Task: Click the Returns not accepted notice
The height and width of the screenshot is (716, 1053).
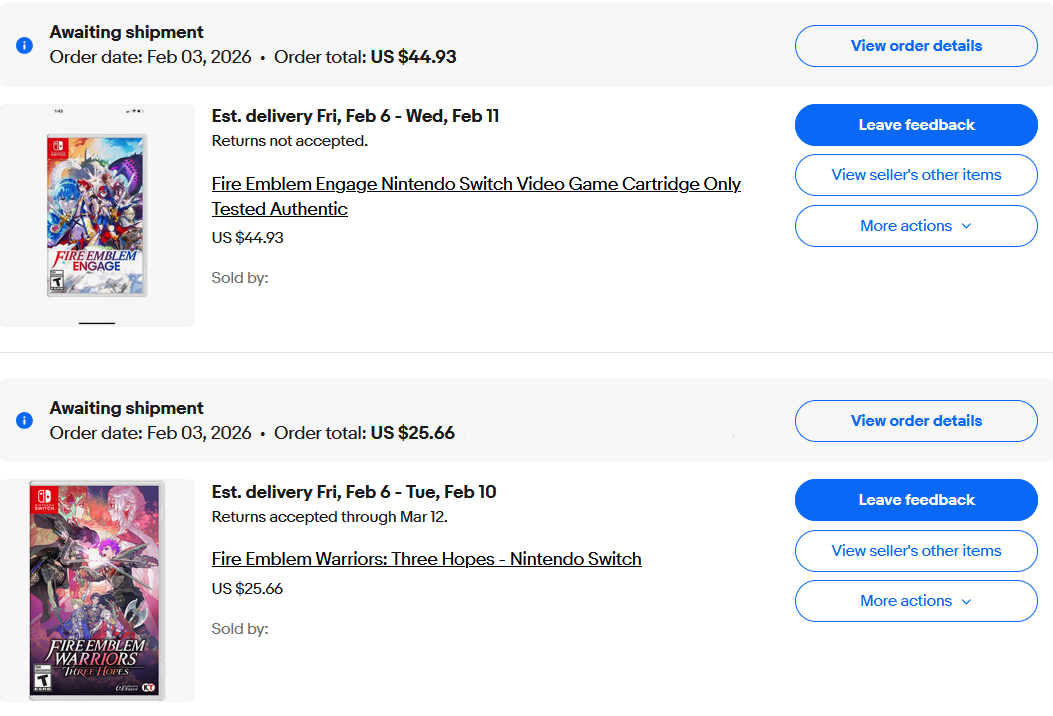Action: tap(290, 141)
